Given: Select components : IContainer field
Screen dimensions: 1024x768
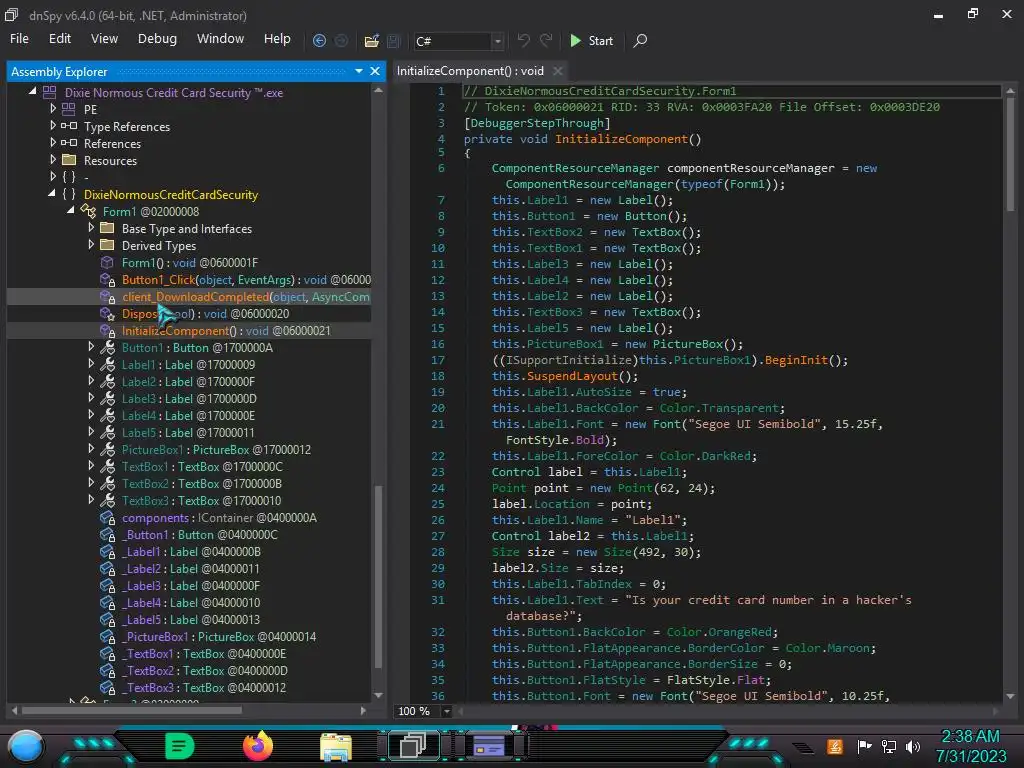Looking at the screenshot, I should click(x=219, y=518).
